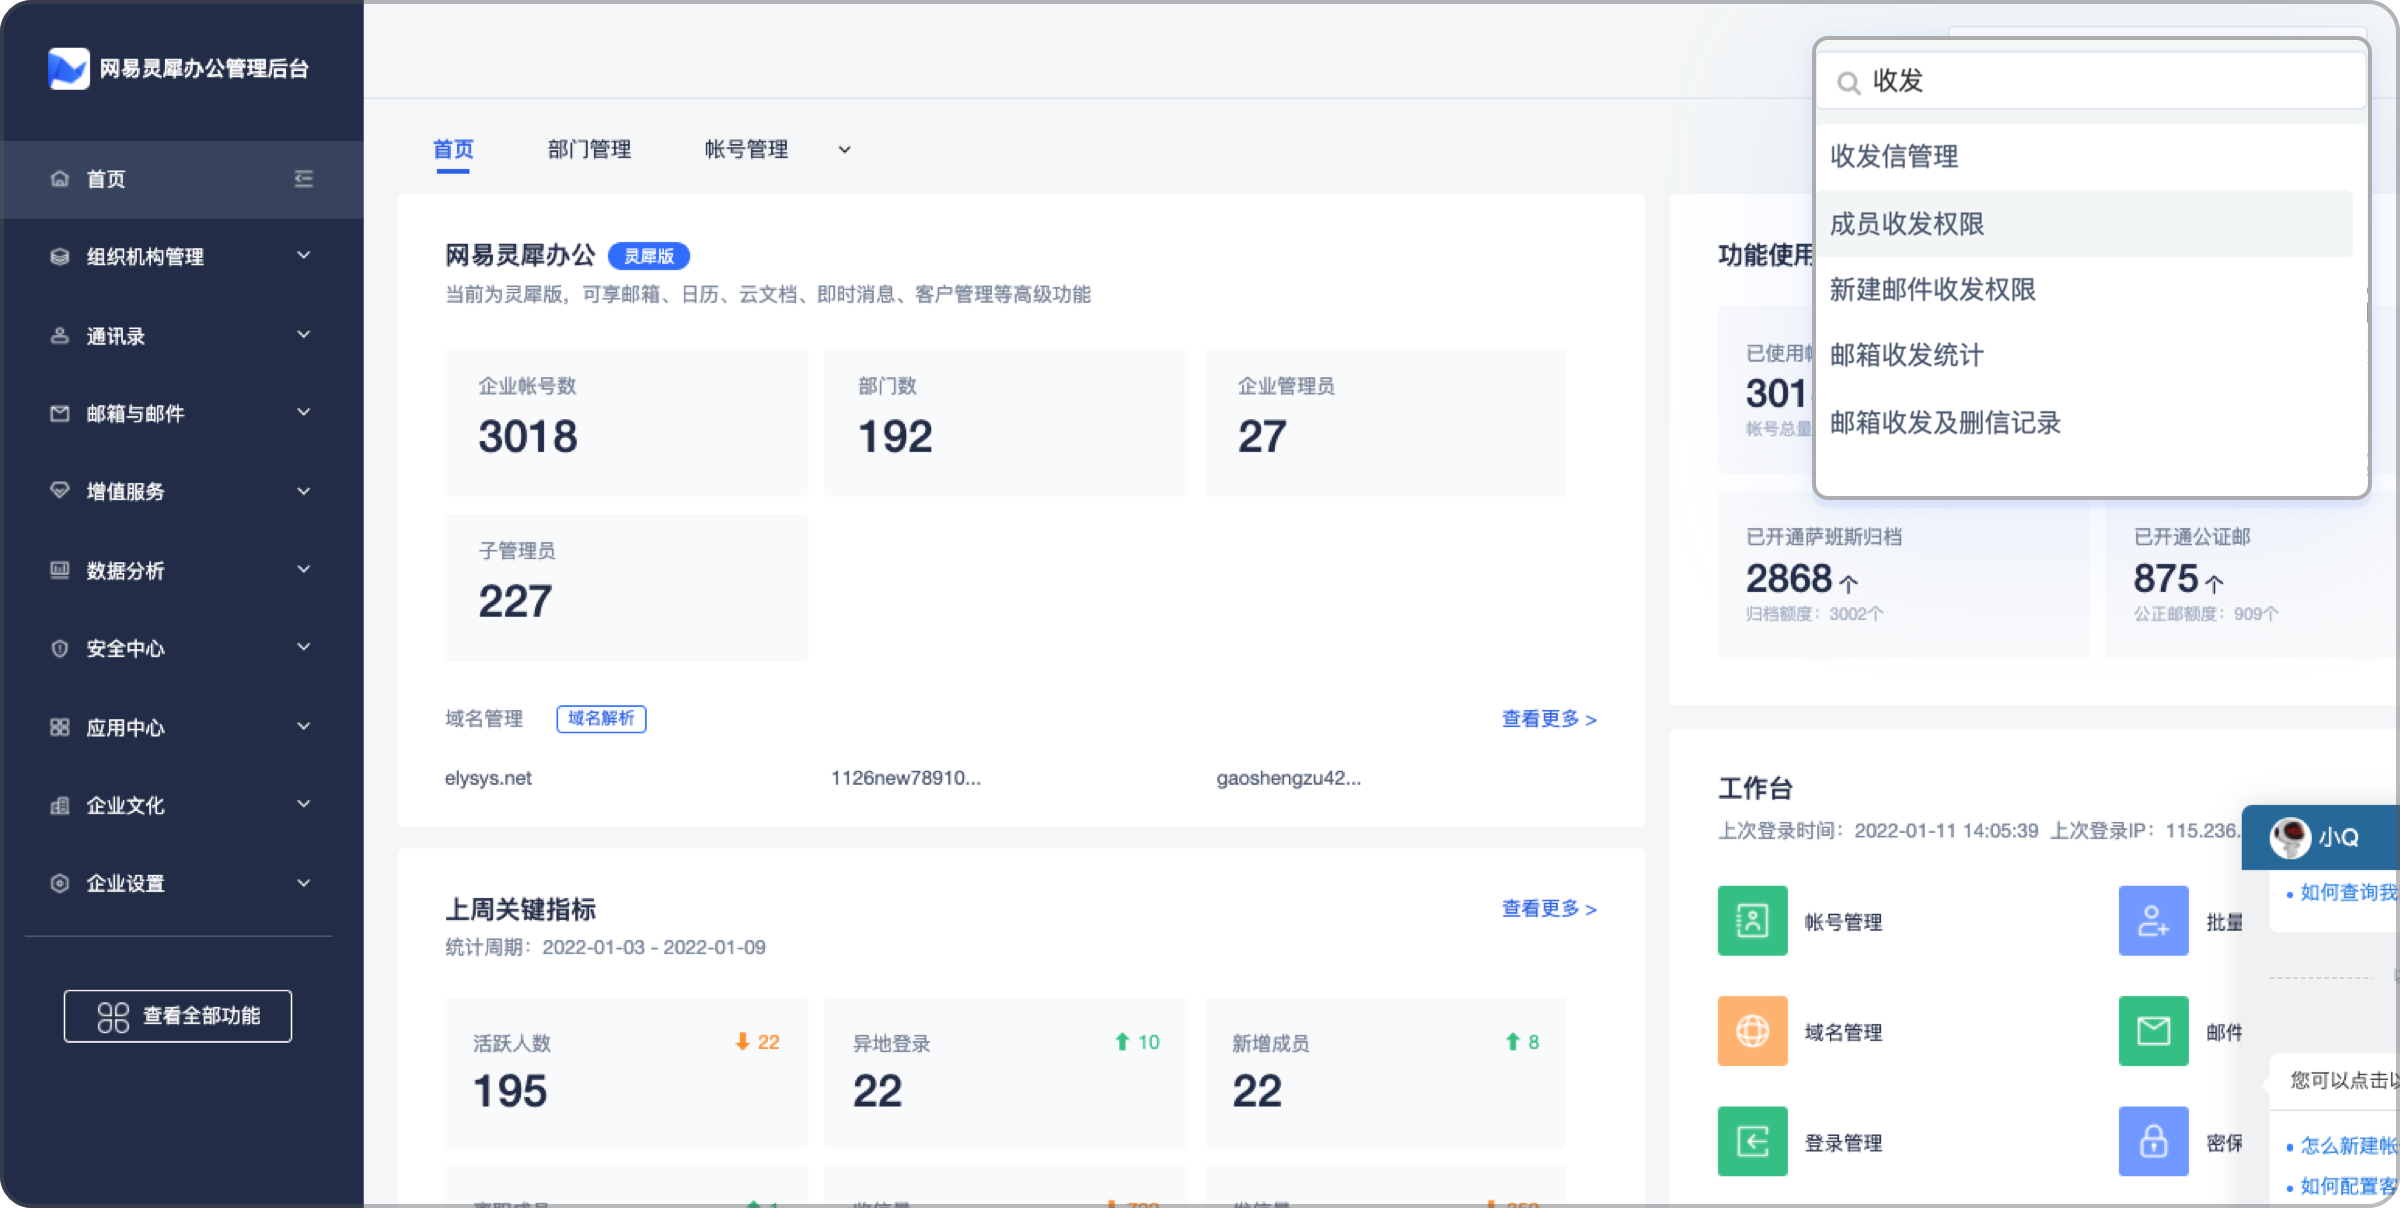
Task: Click the blue 批量 add-user icon
Action: pyautogui.click(x=2153, y=921)
